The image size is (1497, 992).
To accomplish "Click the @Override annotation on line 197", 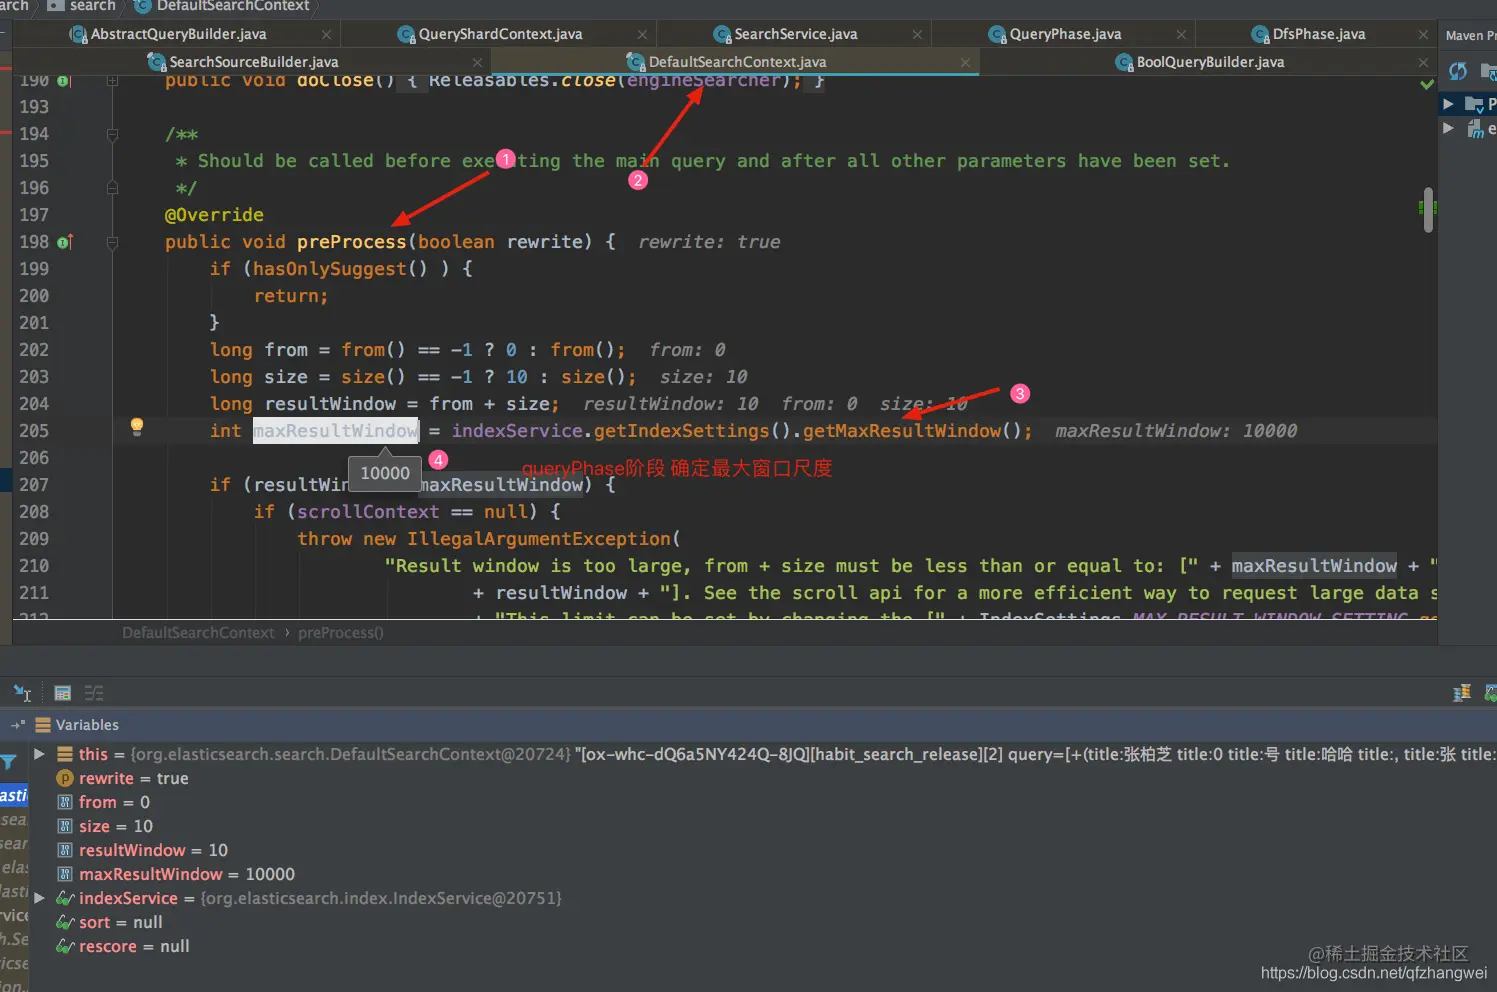I will [x=214, y=215].
